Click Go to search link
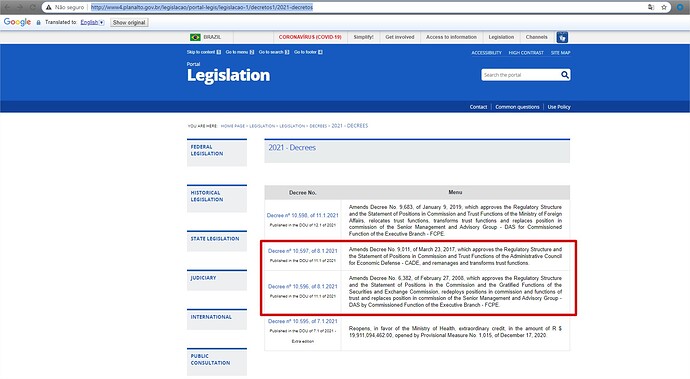690x379 pixels. coord(274,52)
